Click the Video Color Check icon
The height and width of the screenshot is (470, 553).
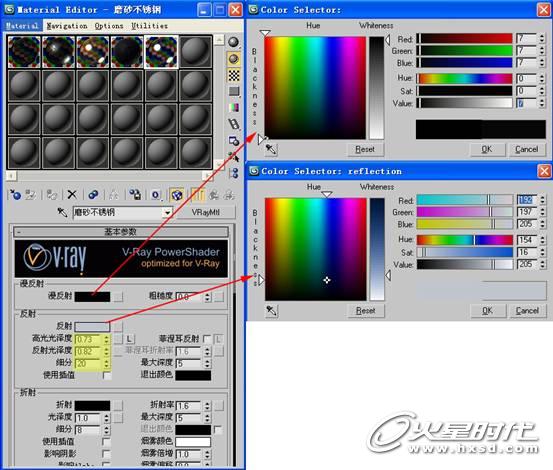(x=233, y=108)
